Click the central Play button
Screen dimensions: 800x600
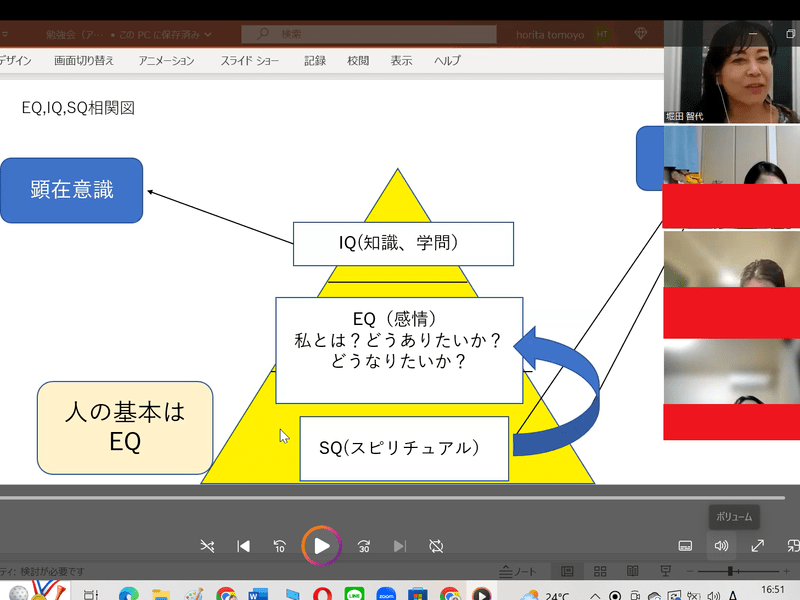(x=321, y=545)
